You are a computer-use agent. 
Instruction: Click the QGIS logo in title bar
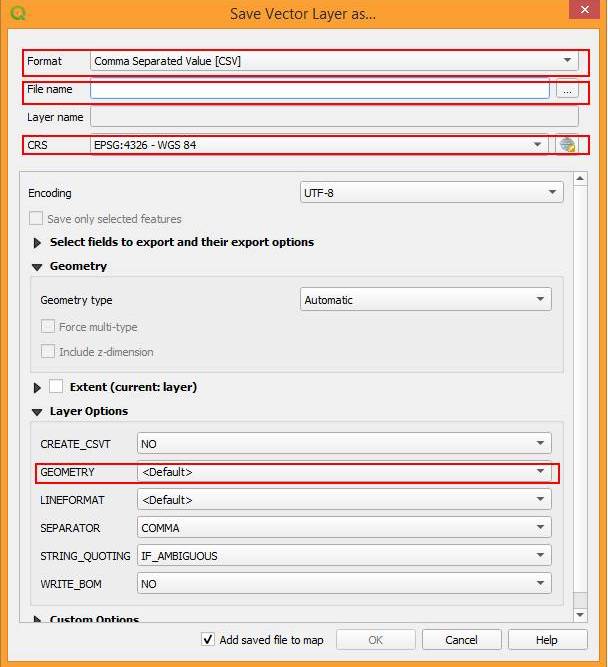click(18, 14)
